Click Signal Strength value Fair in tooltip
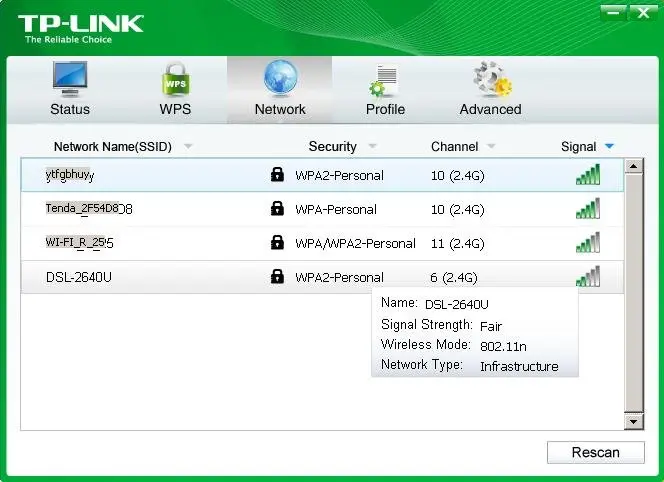The image size is (664, 482). (x=491, y=326)
